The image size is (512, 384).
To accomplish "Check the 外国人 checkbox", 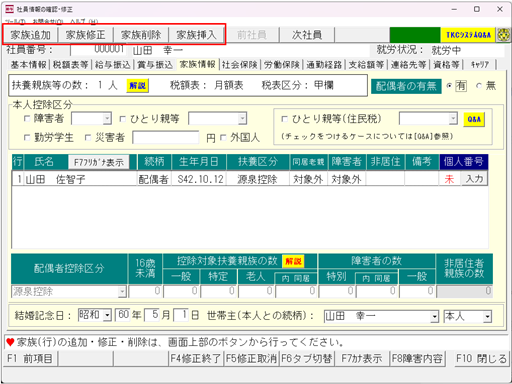I will coord(223,137).
